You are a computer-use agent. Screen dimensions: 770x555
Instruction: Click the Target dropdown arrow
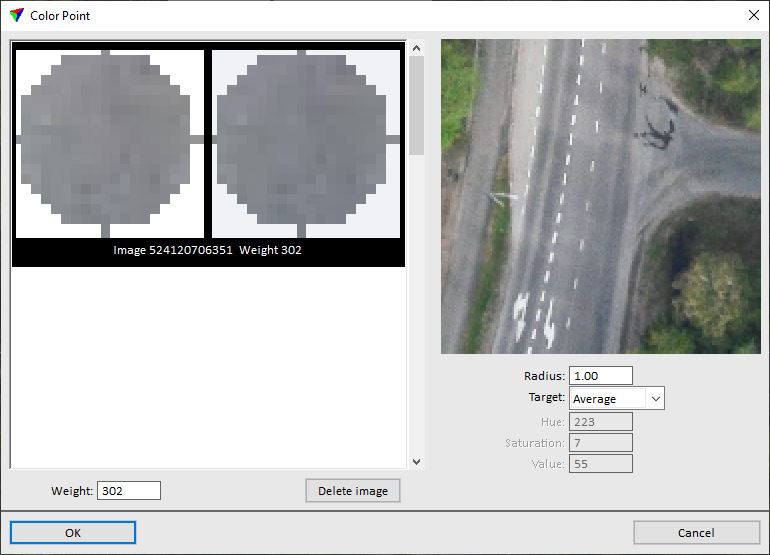(x=655, y=399)
